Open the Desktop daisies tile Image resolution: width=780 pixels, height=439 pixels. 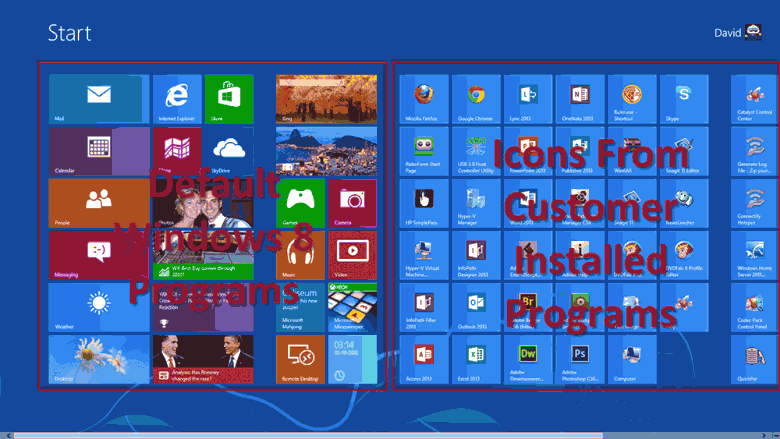99,359
